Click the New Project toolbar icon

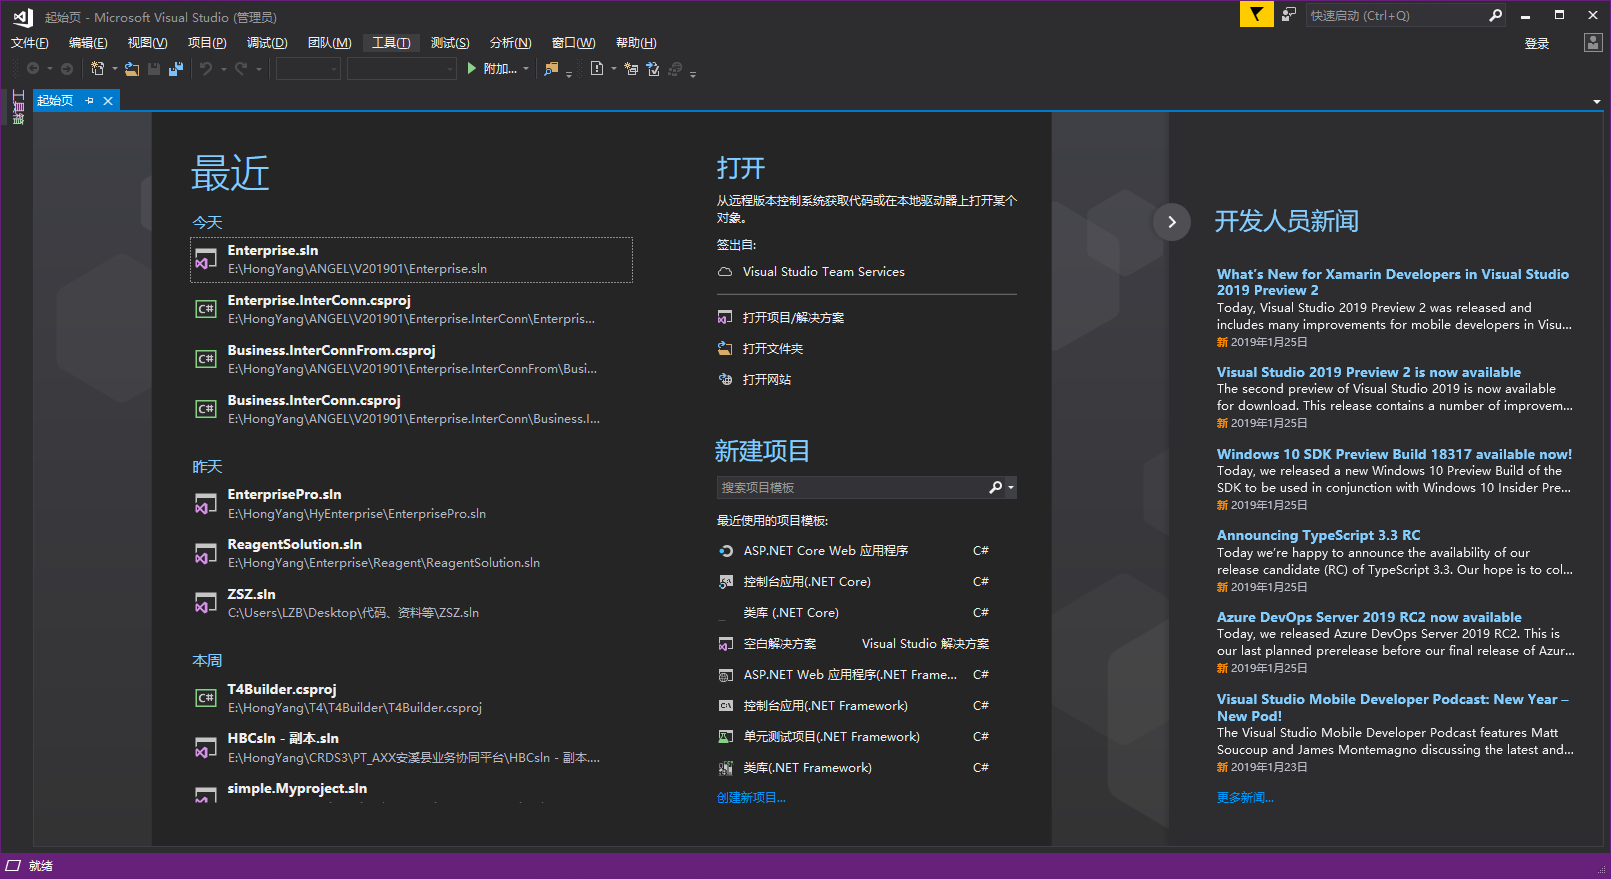click(98, 68)
